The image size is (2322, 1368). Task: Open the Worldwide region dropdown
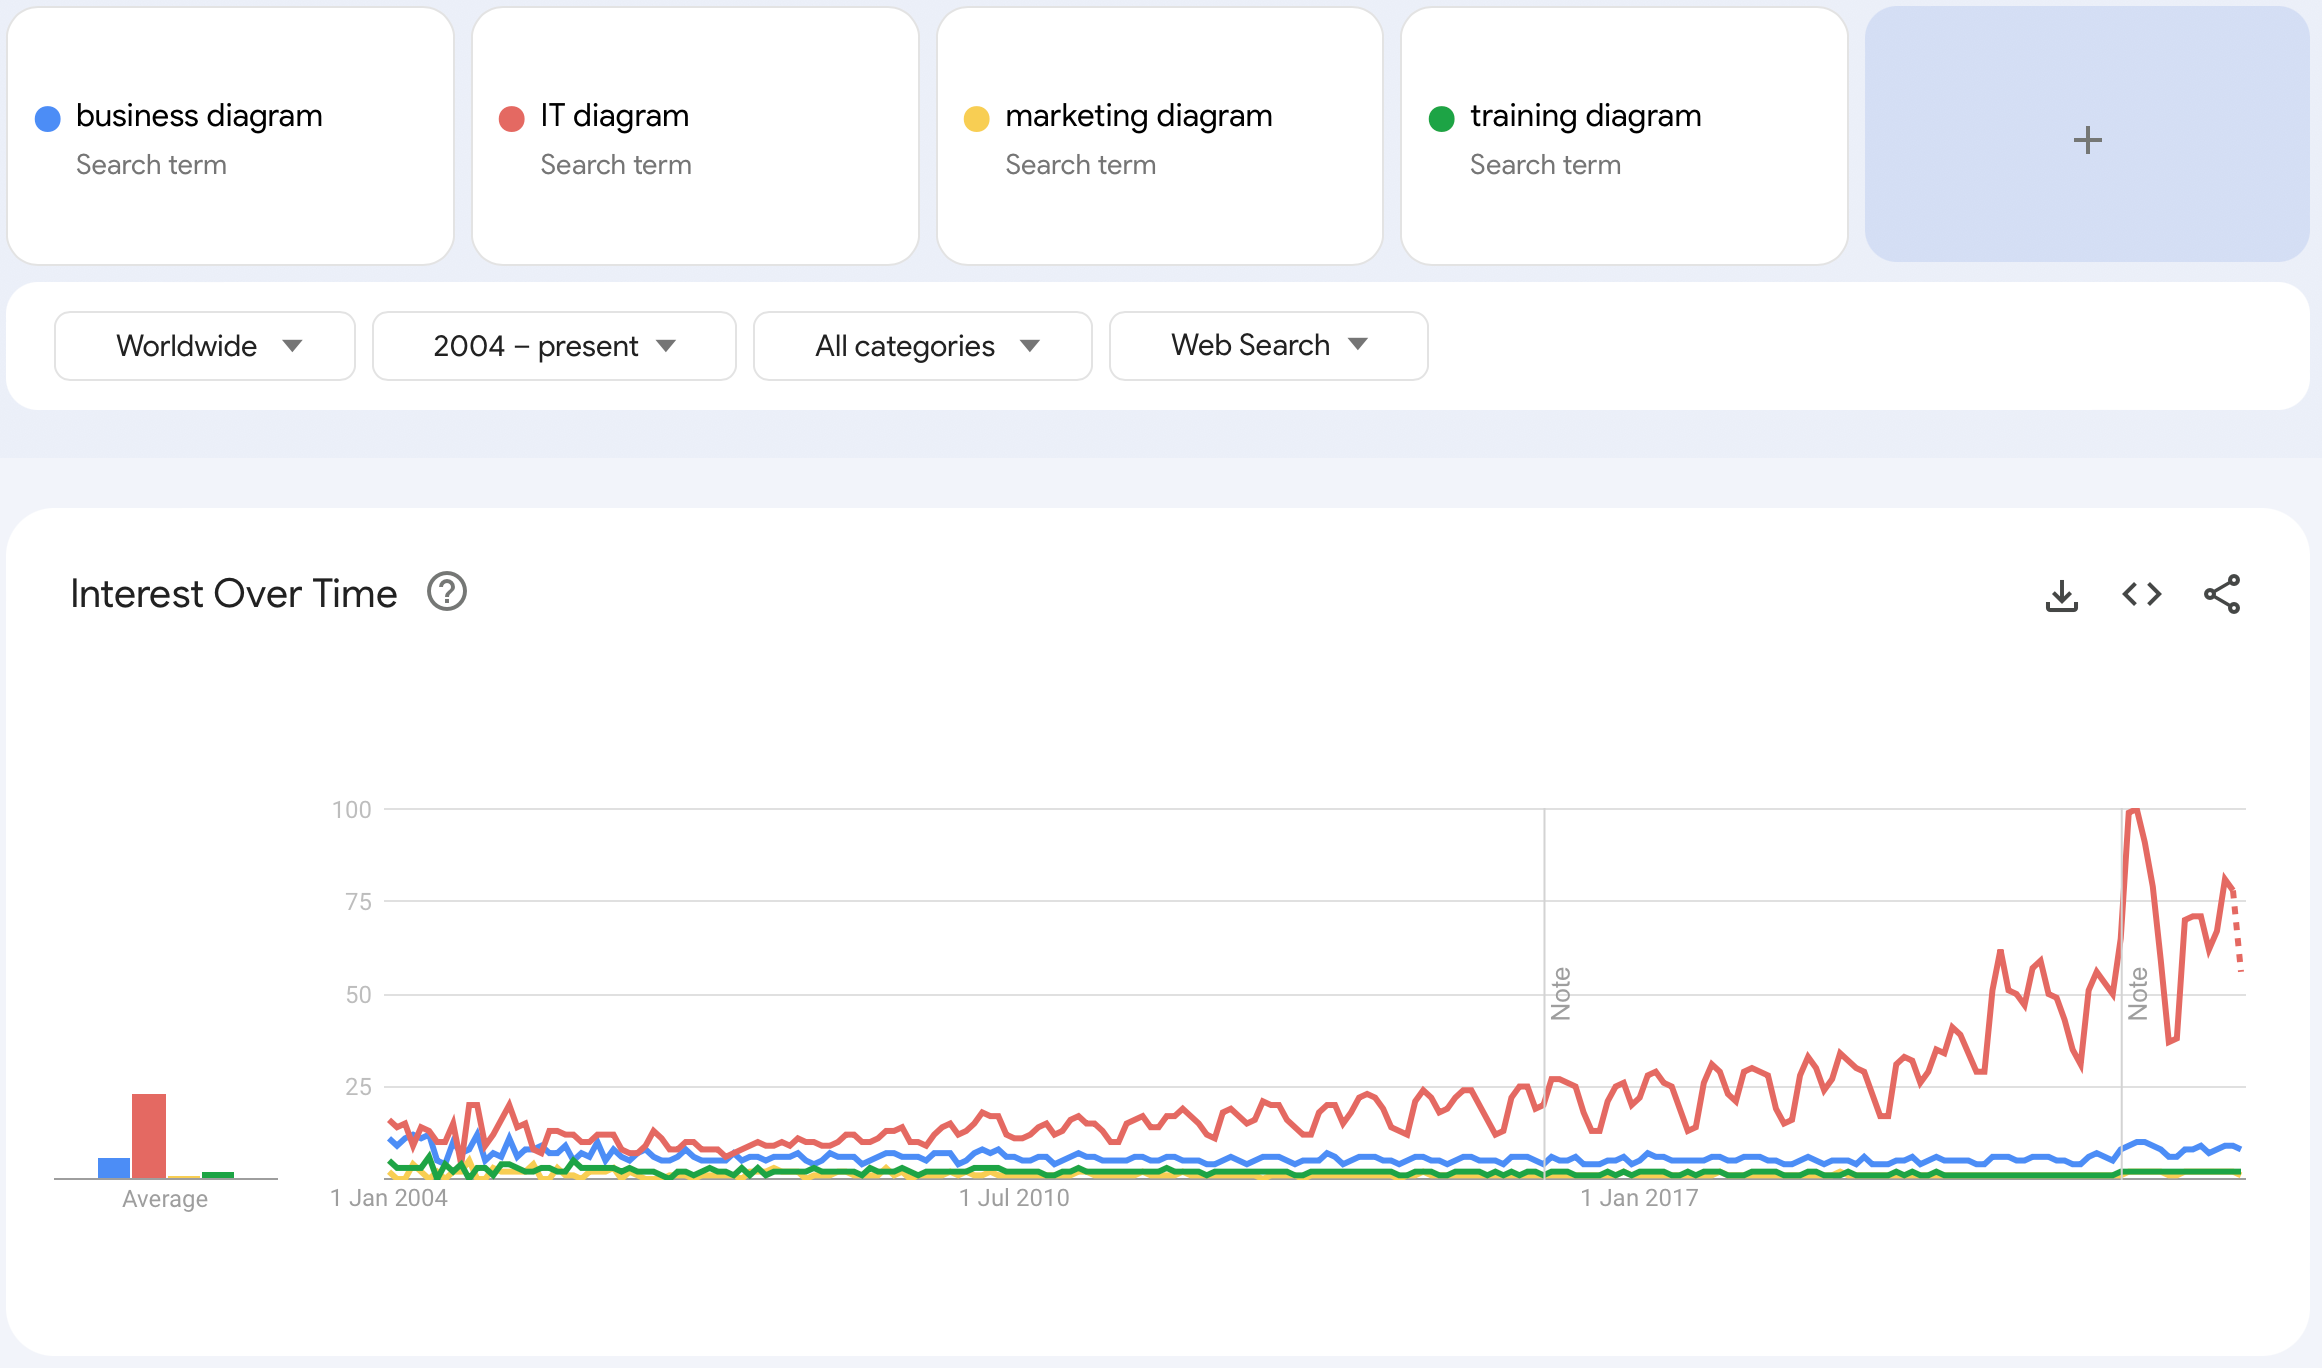pyautogui.click(x=204, y=345)
